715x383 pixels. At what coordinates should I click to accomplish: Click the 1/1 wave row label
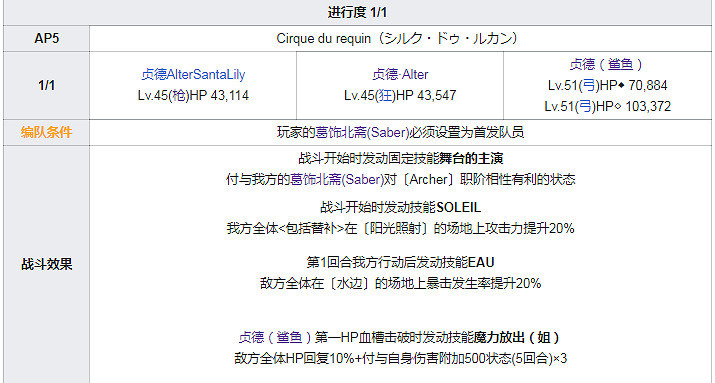tap(47, 85)
